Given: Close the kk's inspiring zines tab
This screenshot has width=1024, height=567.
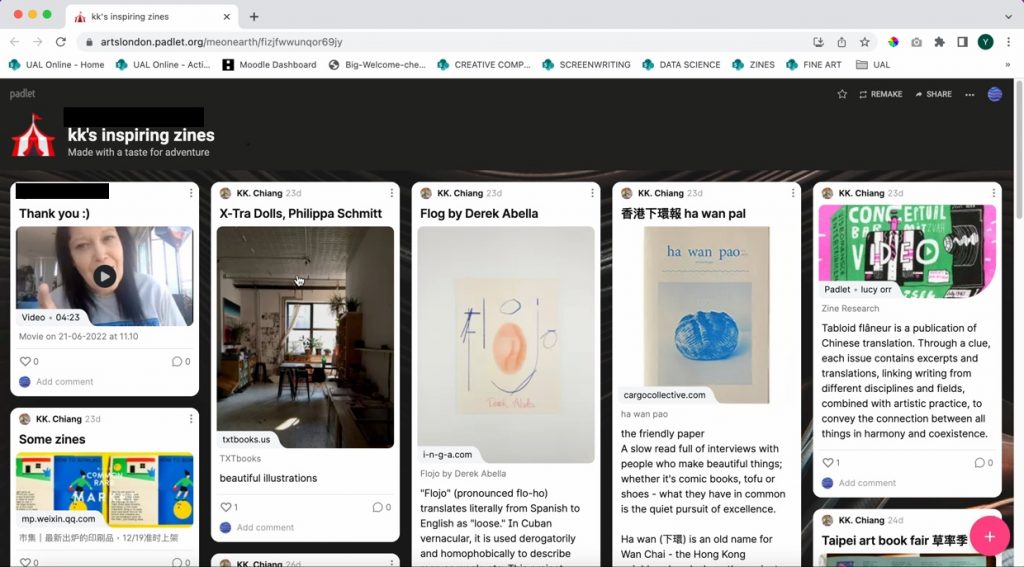Looking at the screenshot, I should (227, 16).
